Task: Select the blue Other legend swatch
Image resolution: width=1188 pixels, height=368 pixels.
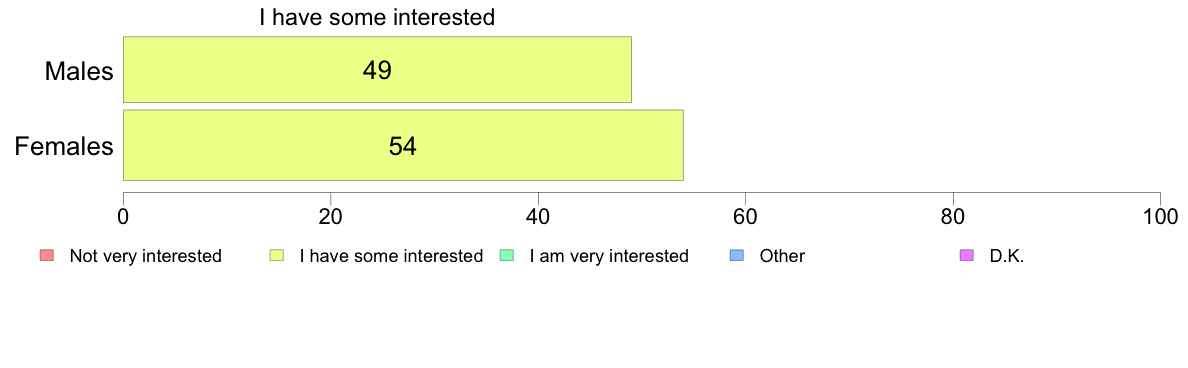Action: point(738,256)
